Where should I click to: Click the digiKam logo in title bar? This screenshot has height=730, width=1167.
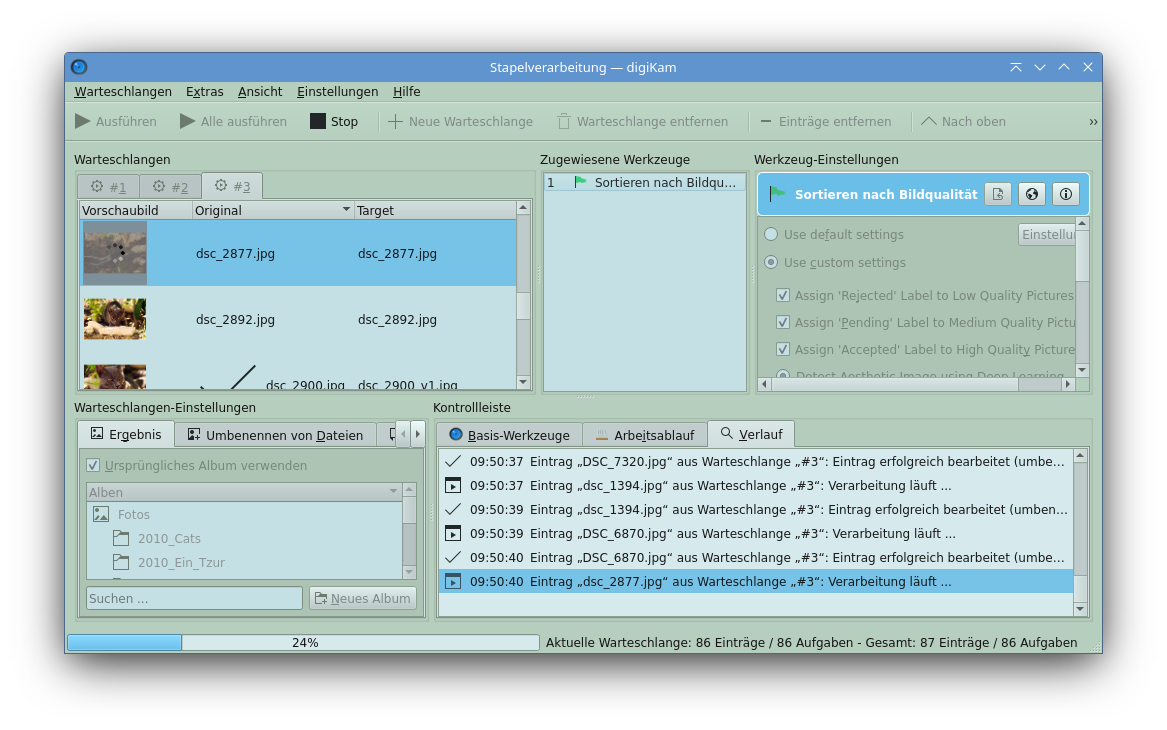point(80,67)
